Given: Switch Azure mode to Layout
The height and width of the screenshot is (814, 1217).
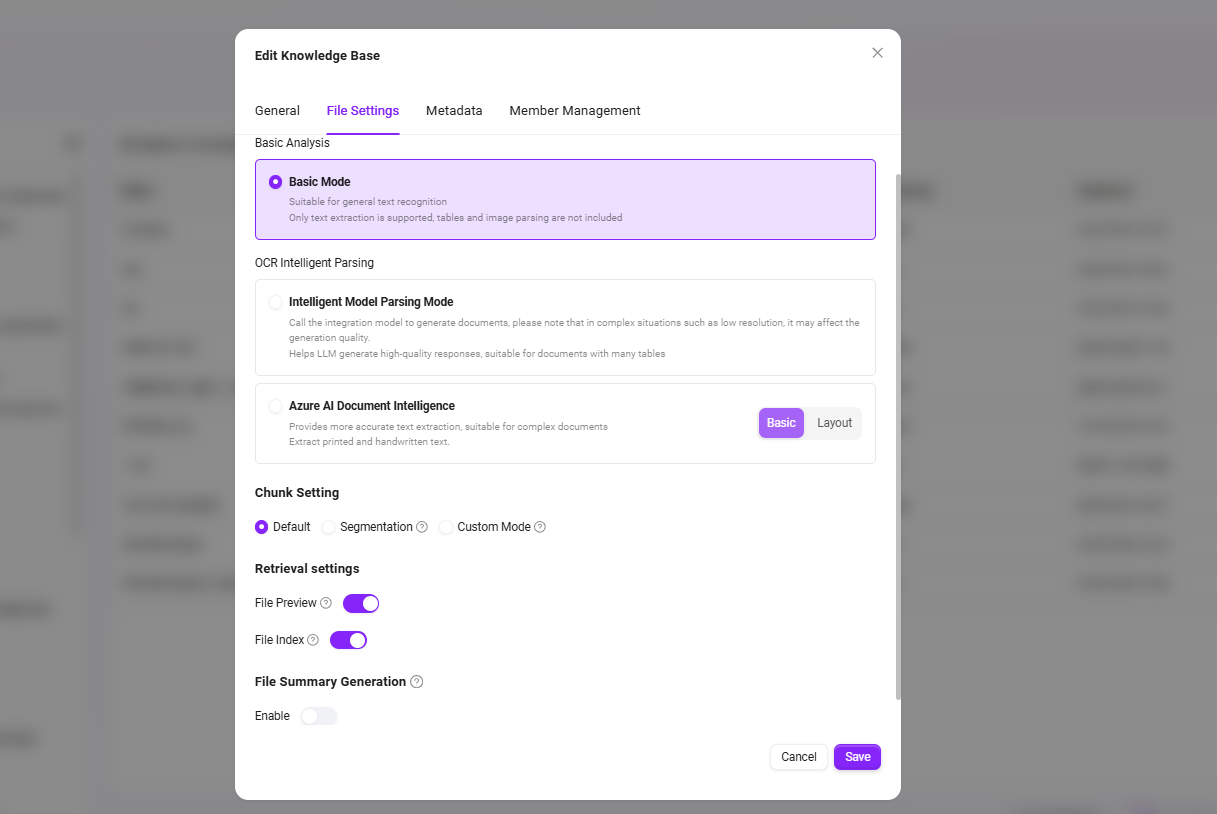Looking at the screenshot, I should [834, 423].
